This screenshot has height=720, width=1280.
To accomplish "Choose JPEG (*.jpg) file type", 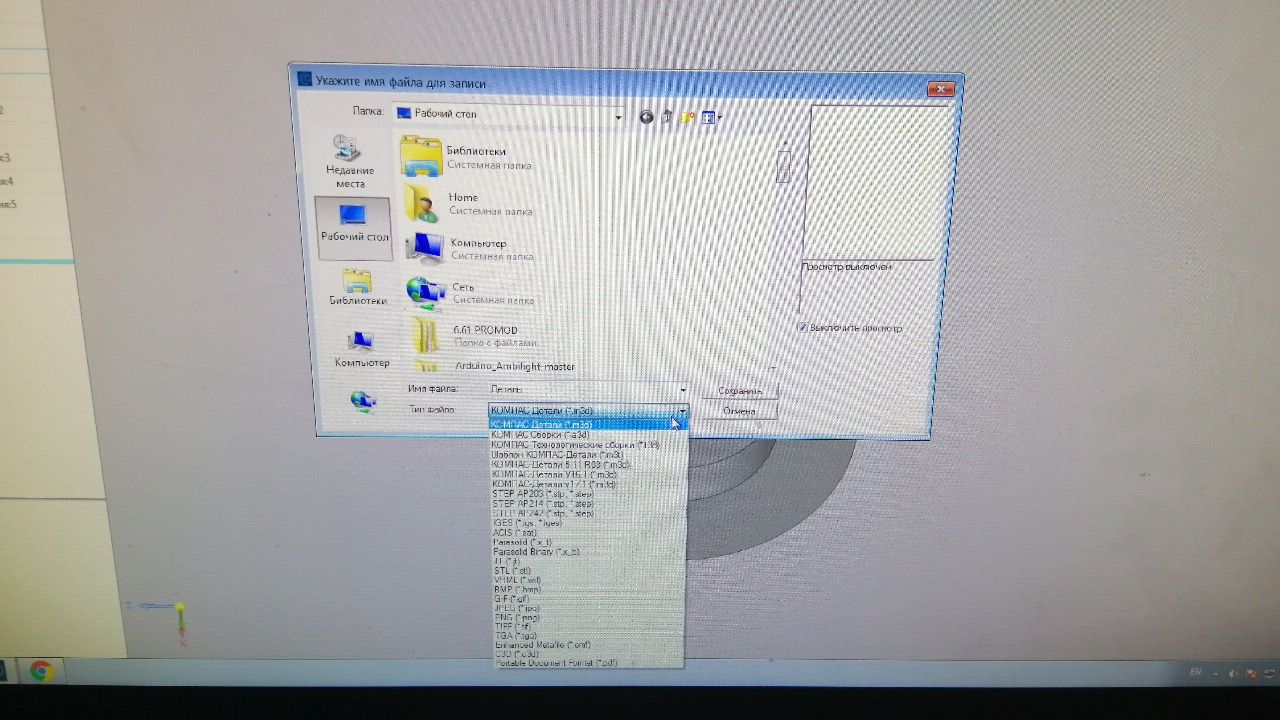I will pos(588,607).
